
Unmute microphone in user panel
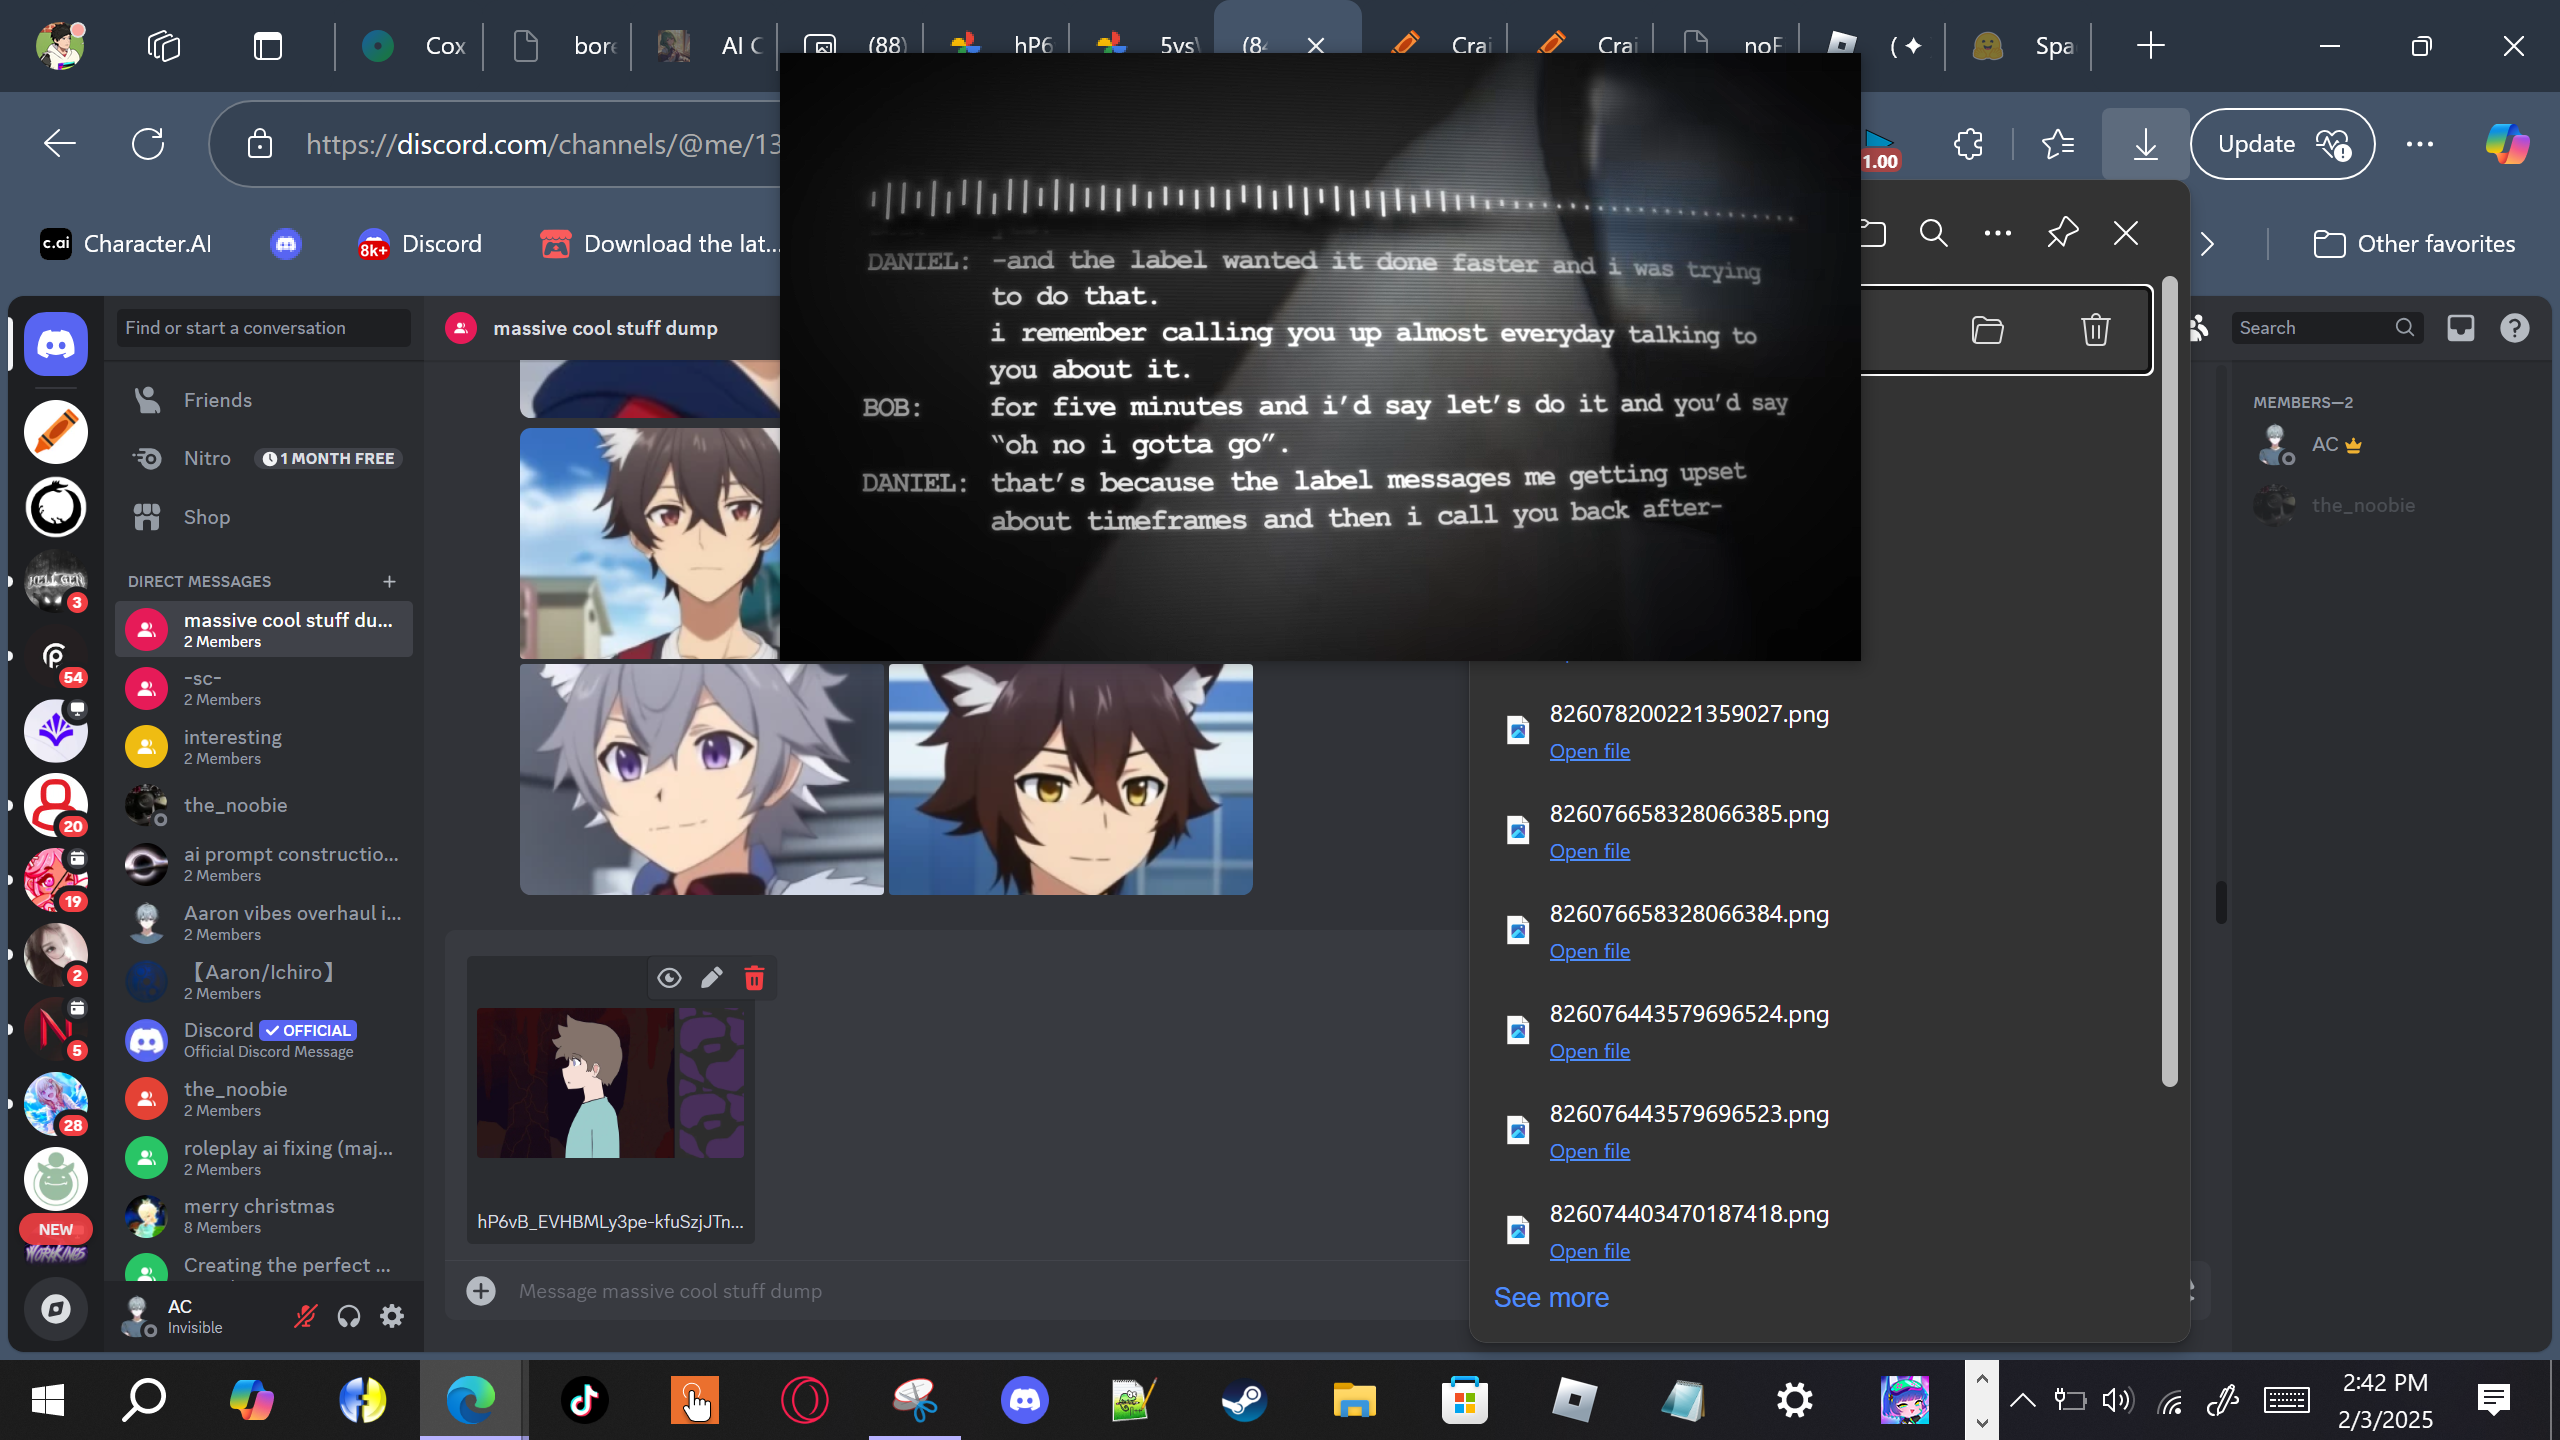point(305,1316)
